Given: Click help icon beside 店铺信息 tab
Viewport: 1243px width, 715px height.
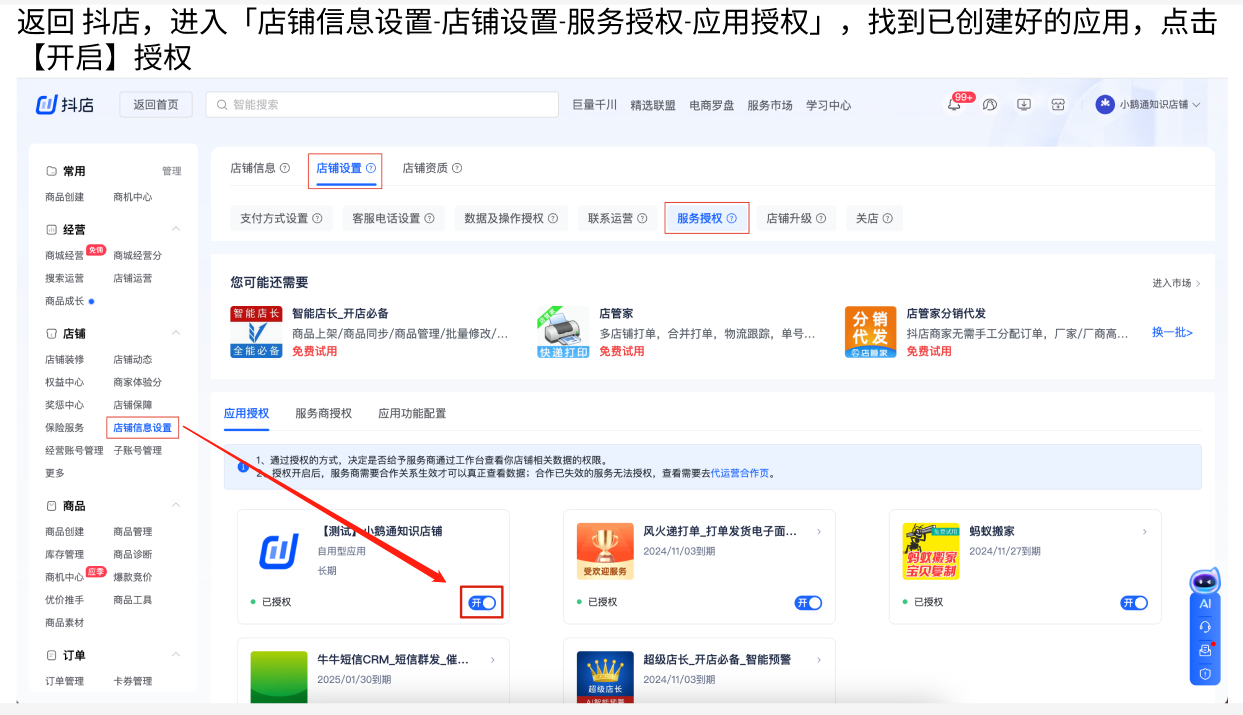Looking at the screenshot, I should [285, 168].
